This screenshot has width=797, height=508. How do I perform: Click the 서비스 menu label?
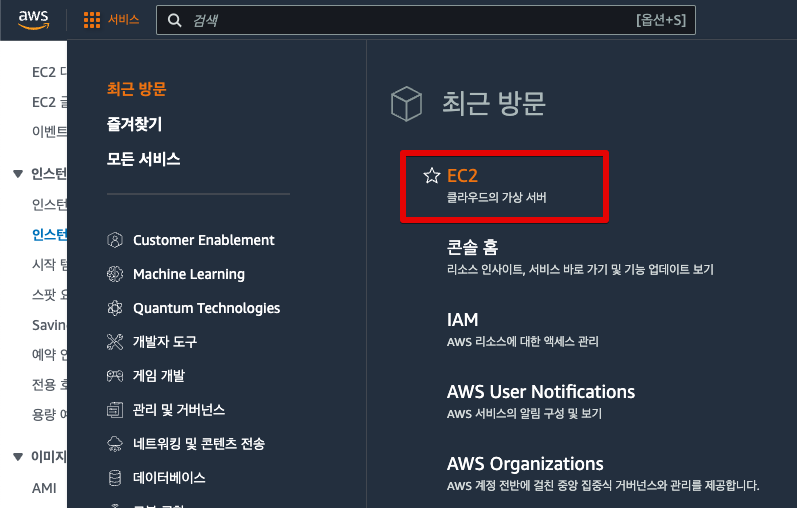124,20
